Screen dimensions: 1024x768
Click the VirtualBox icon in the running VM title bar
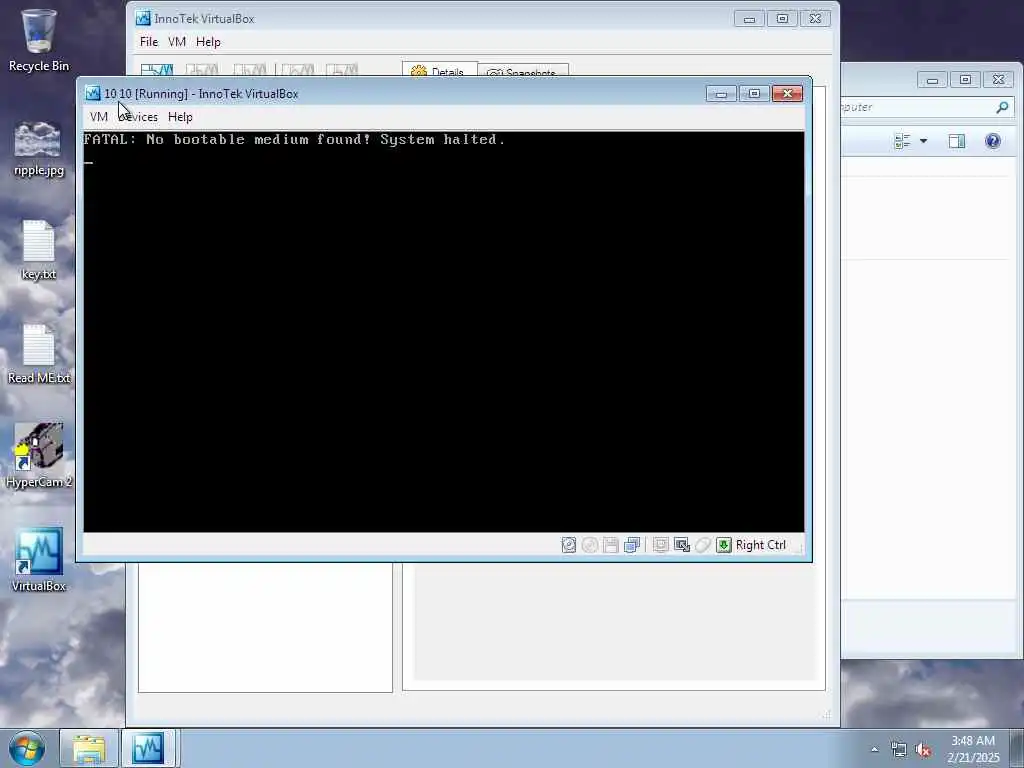click(x=93, y=93)
